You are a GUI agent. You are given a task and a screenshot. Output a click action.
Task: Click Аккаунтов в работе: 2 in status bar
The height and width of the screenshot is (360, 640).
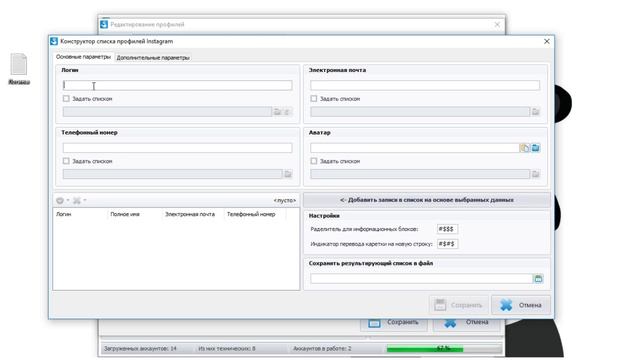[x=322, y=349]
